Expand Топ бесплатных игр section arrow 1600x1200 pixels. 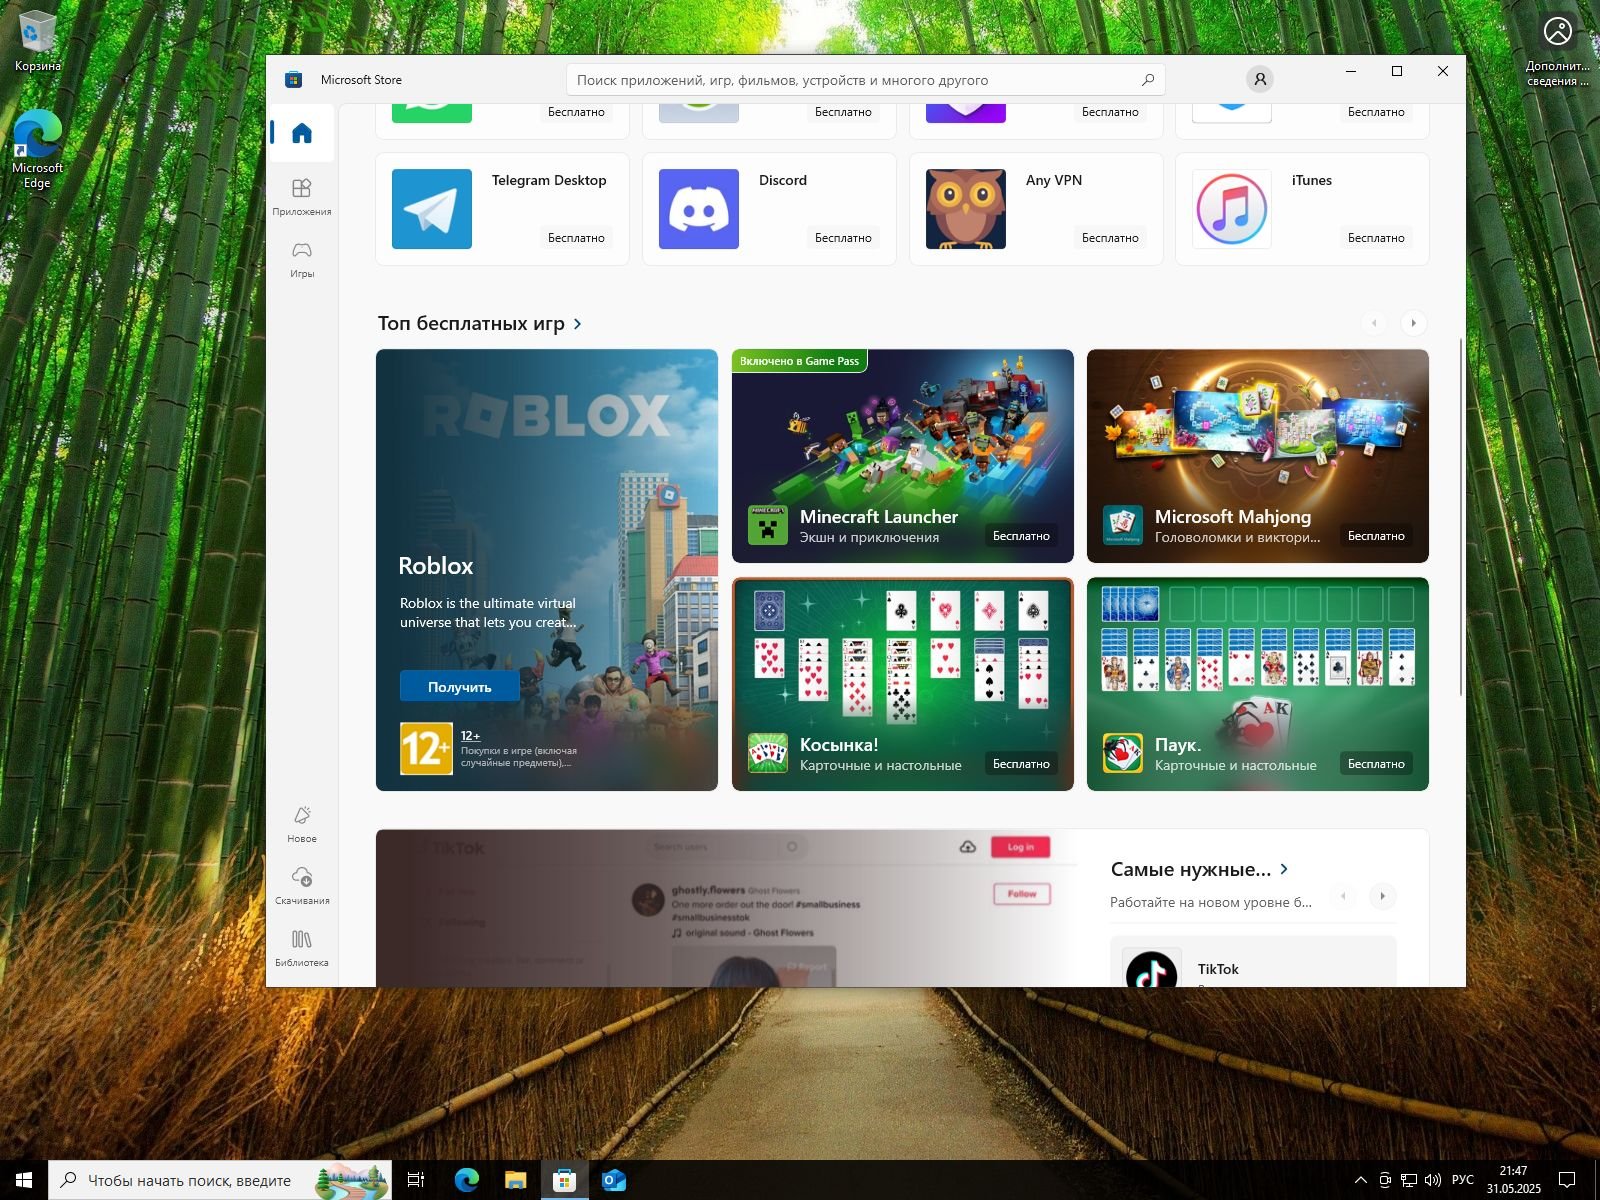[x=578, y=324]
